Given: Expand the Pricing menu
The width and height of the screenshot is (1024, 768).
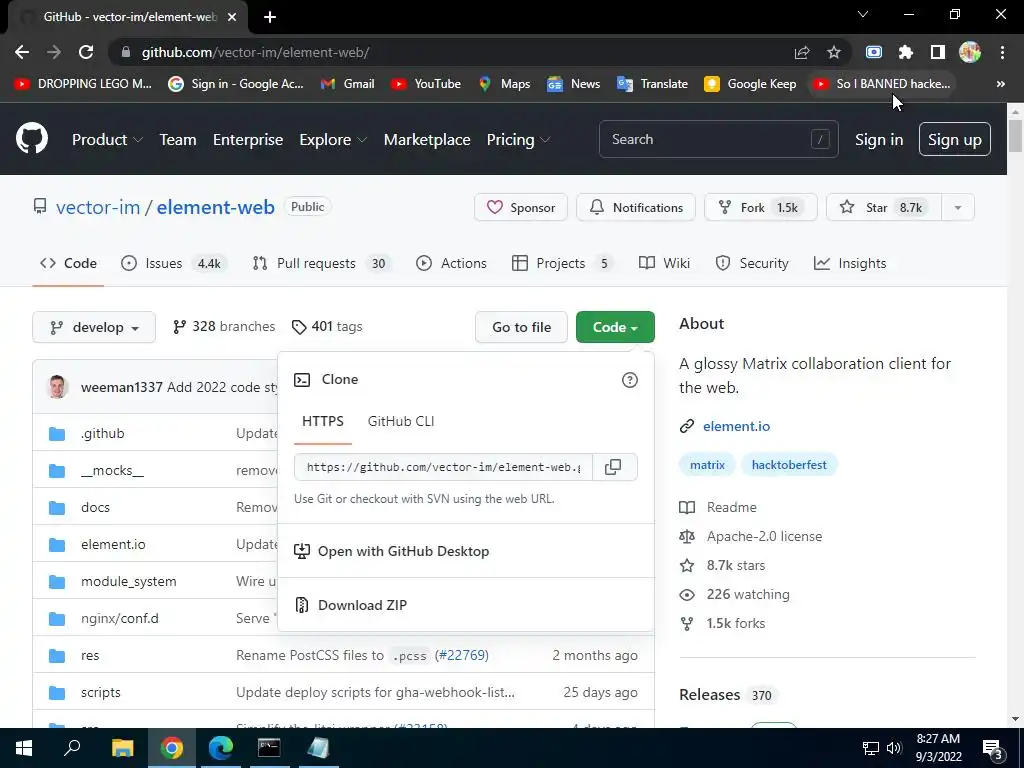Looking at the screenshot, I should pos(519,139).
